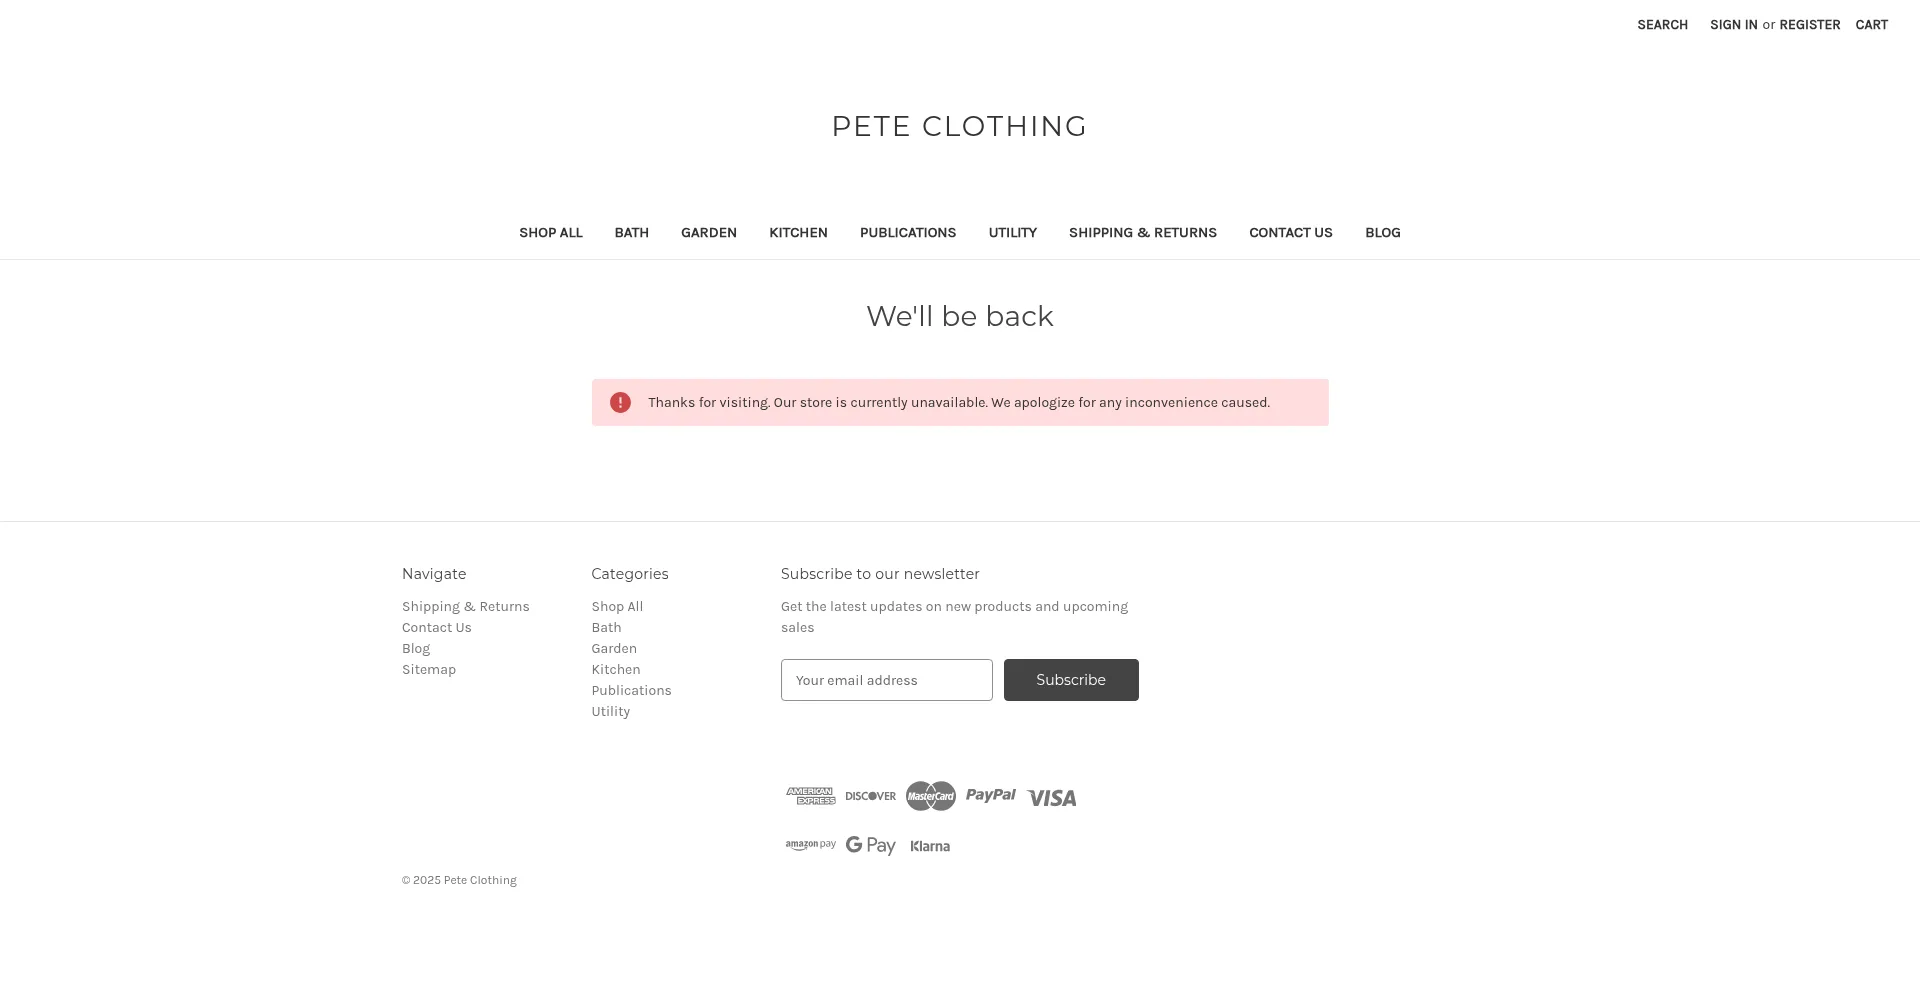Click the Google Pay icon
The width and height of the screenshot is (1920, 993).
(870, 845)
